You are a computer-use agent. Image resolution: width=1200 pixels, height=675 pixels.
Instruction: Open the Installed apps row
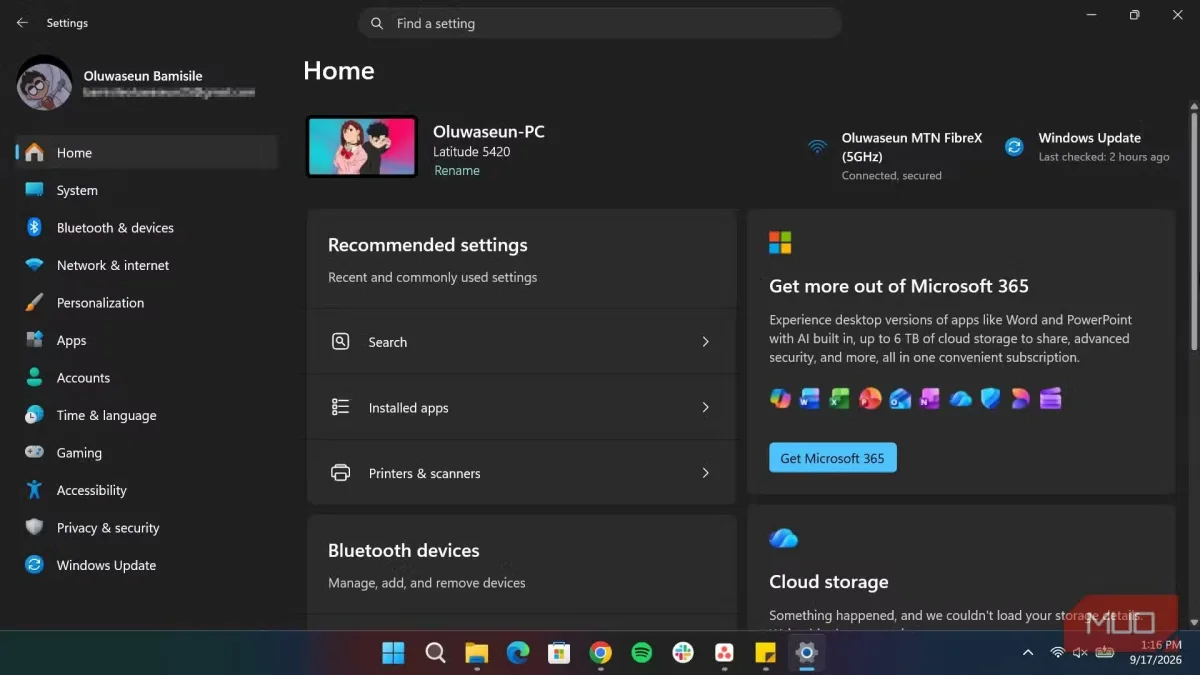(x=522, y=408)
